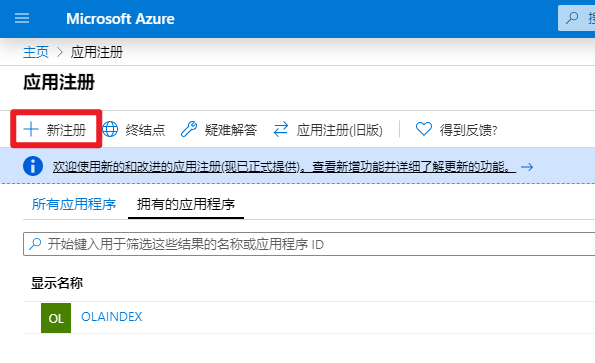Open 终结点 endpoints

(145, 130)
